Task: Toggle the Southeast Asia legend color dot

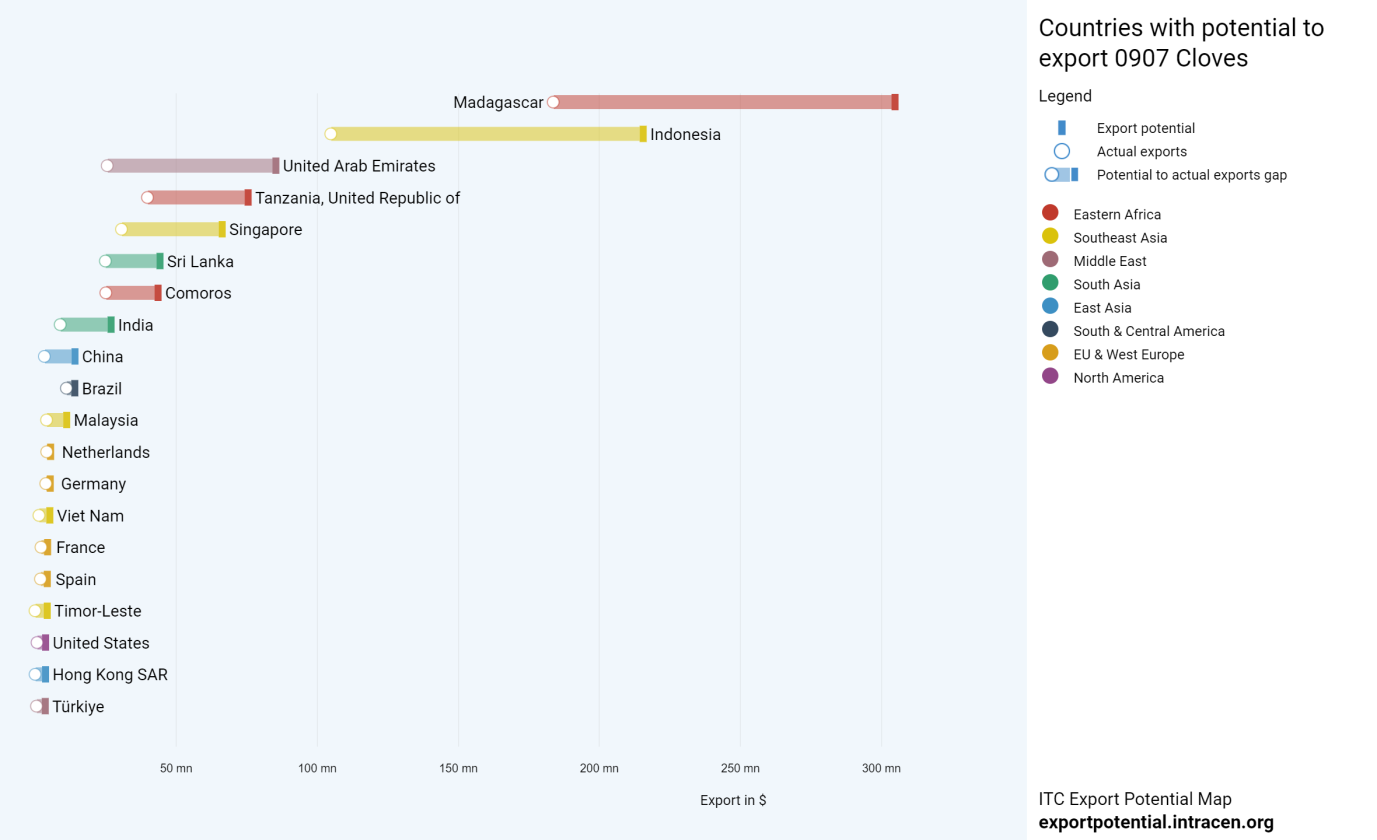Action: (x=1050, y=237)
